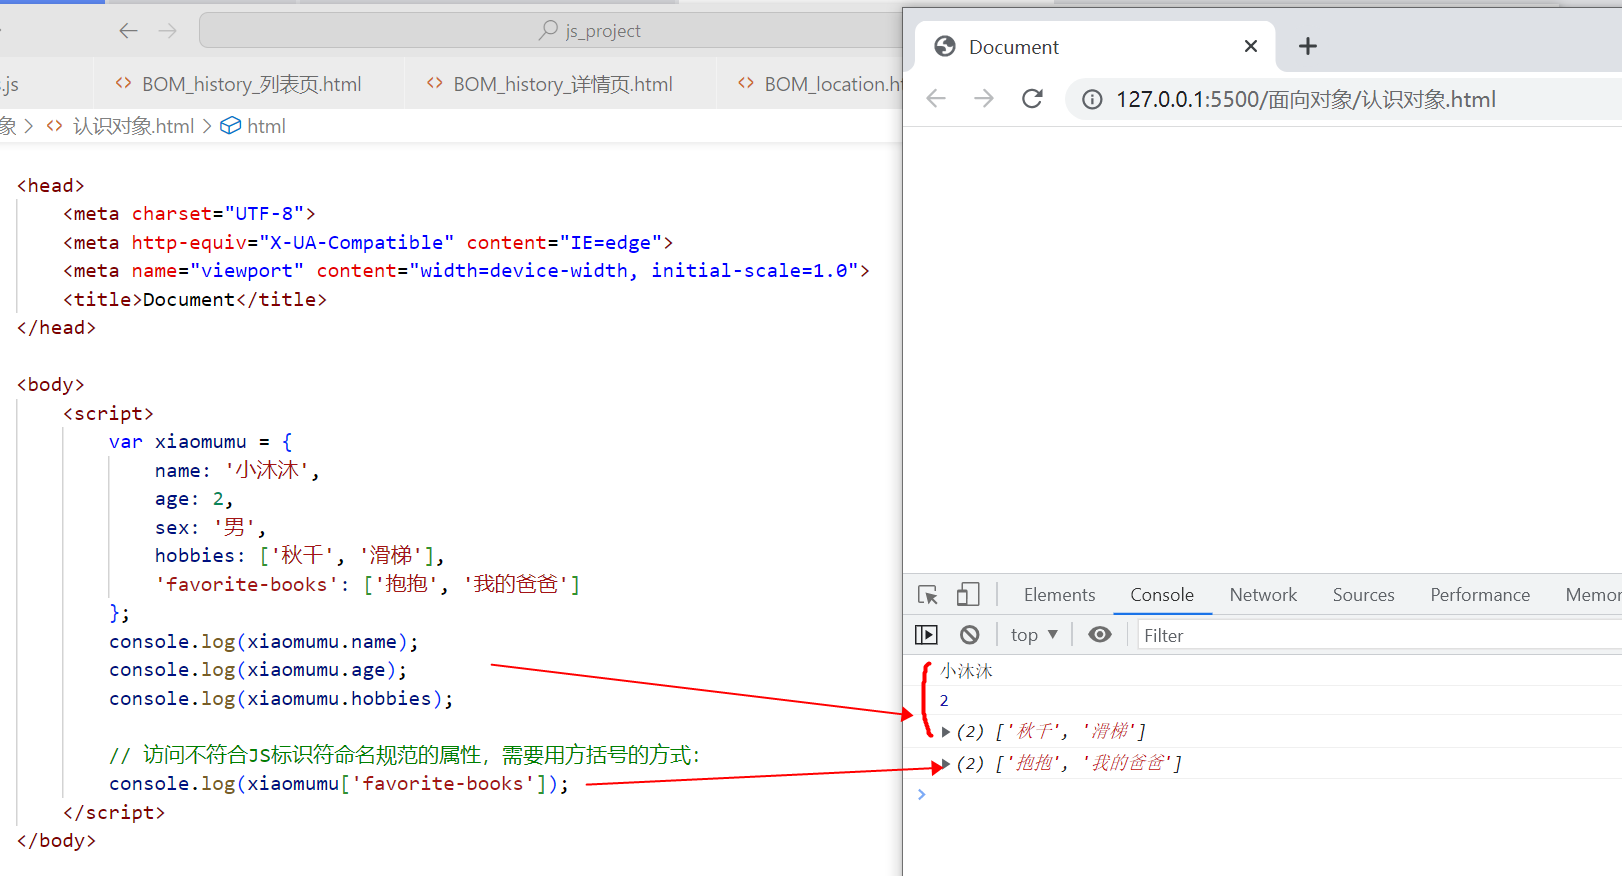
Task: Select the Document browser tab
Action: point(1095,46)
